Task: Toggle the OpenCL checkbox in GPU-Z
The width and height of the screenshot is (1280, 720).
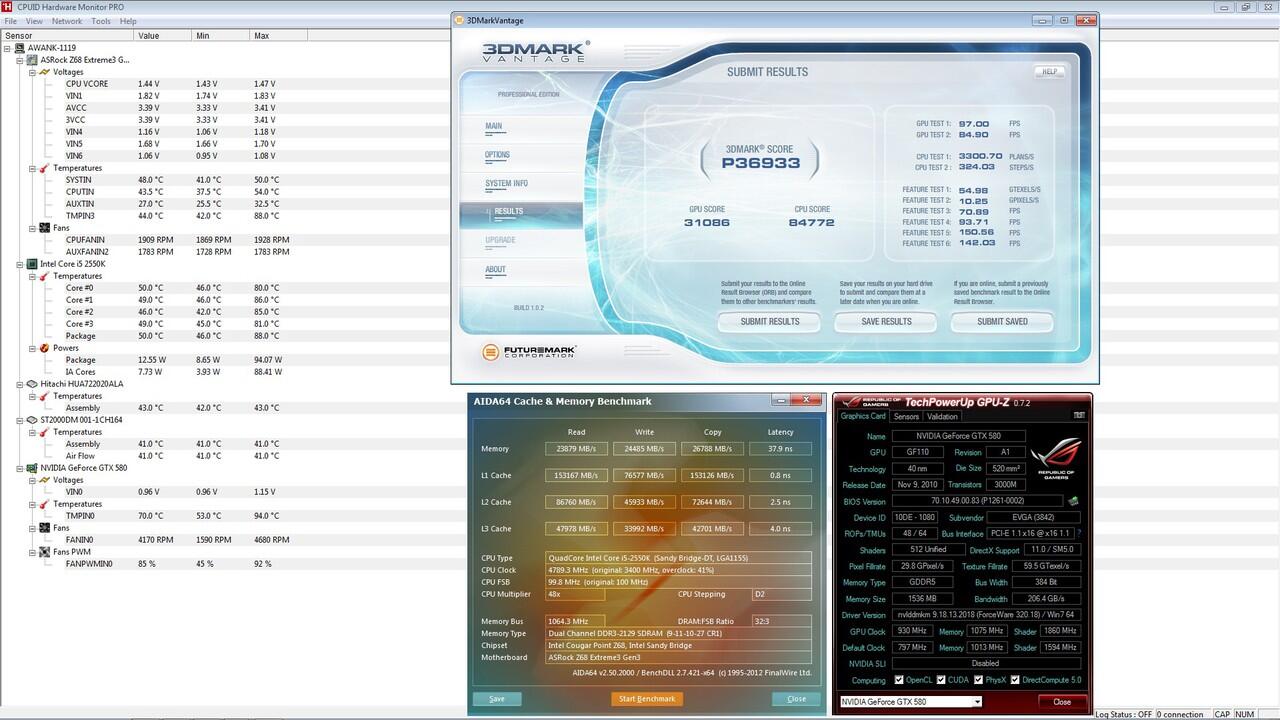Action: [x=900, y=680]
